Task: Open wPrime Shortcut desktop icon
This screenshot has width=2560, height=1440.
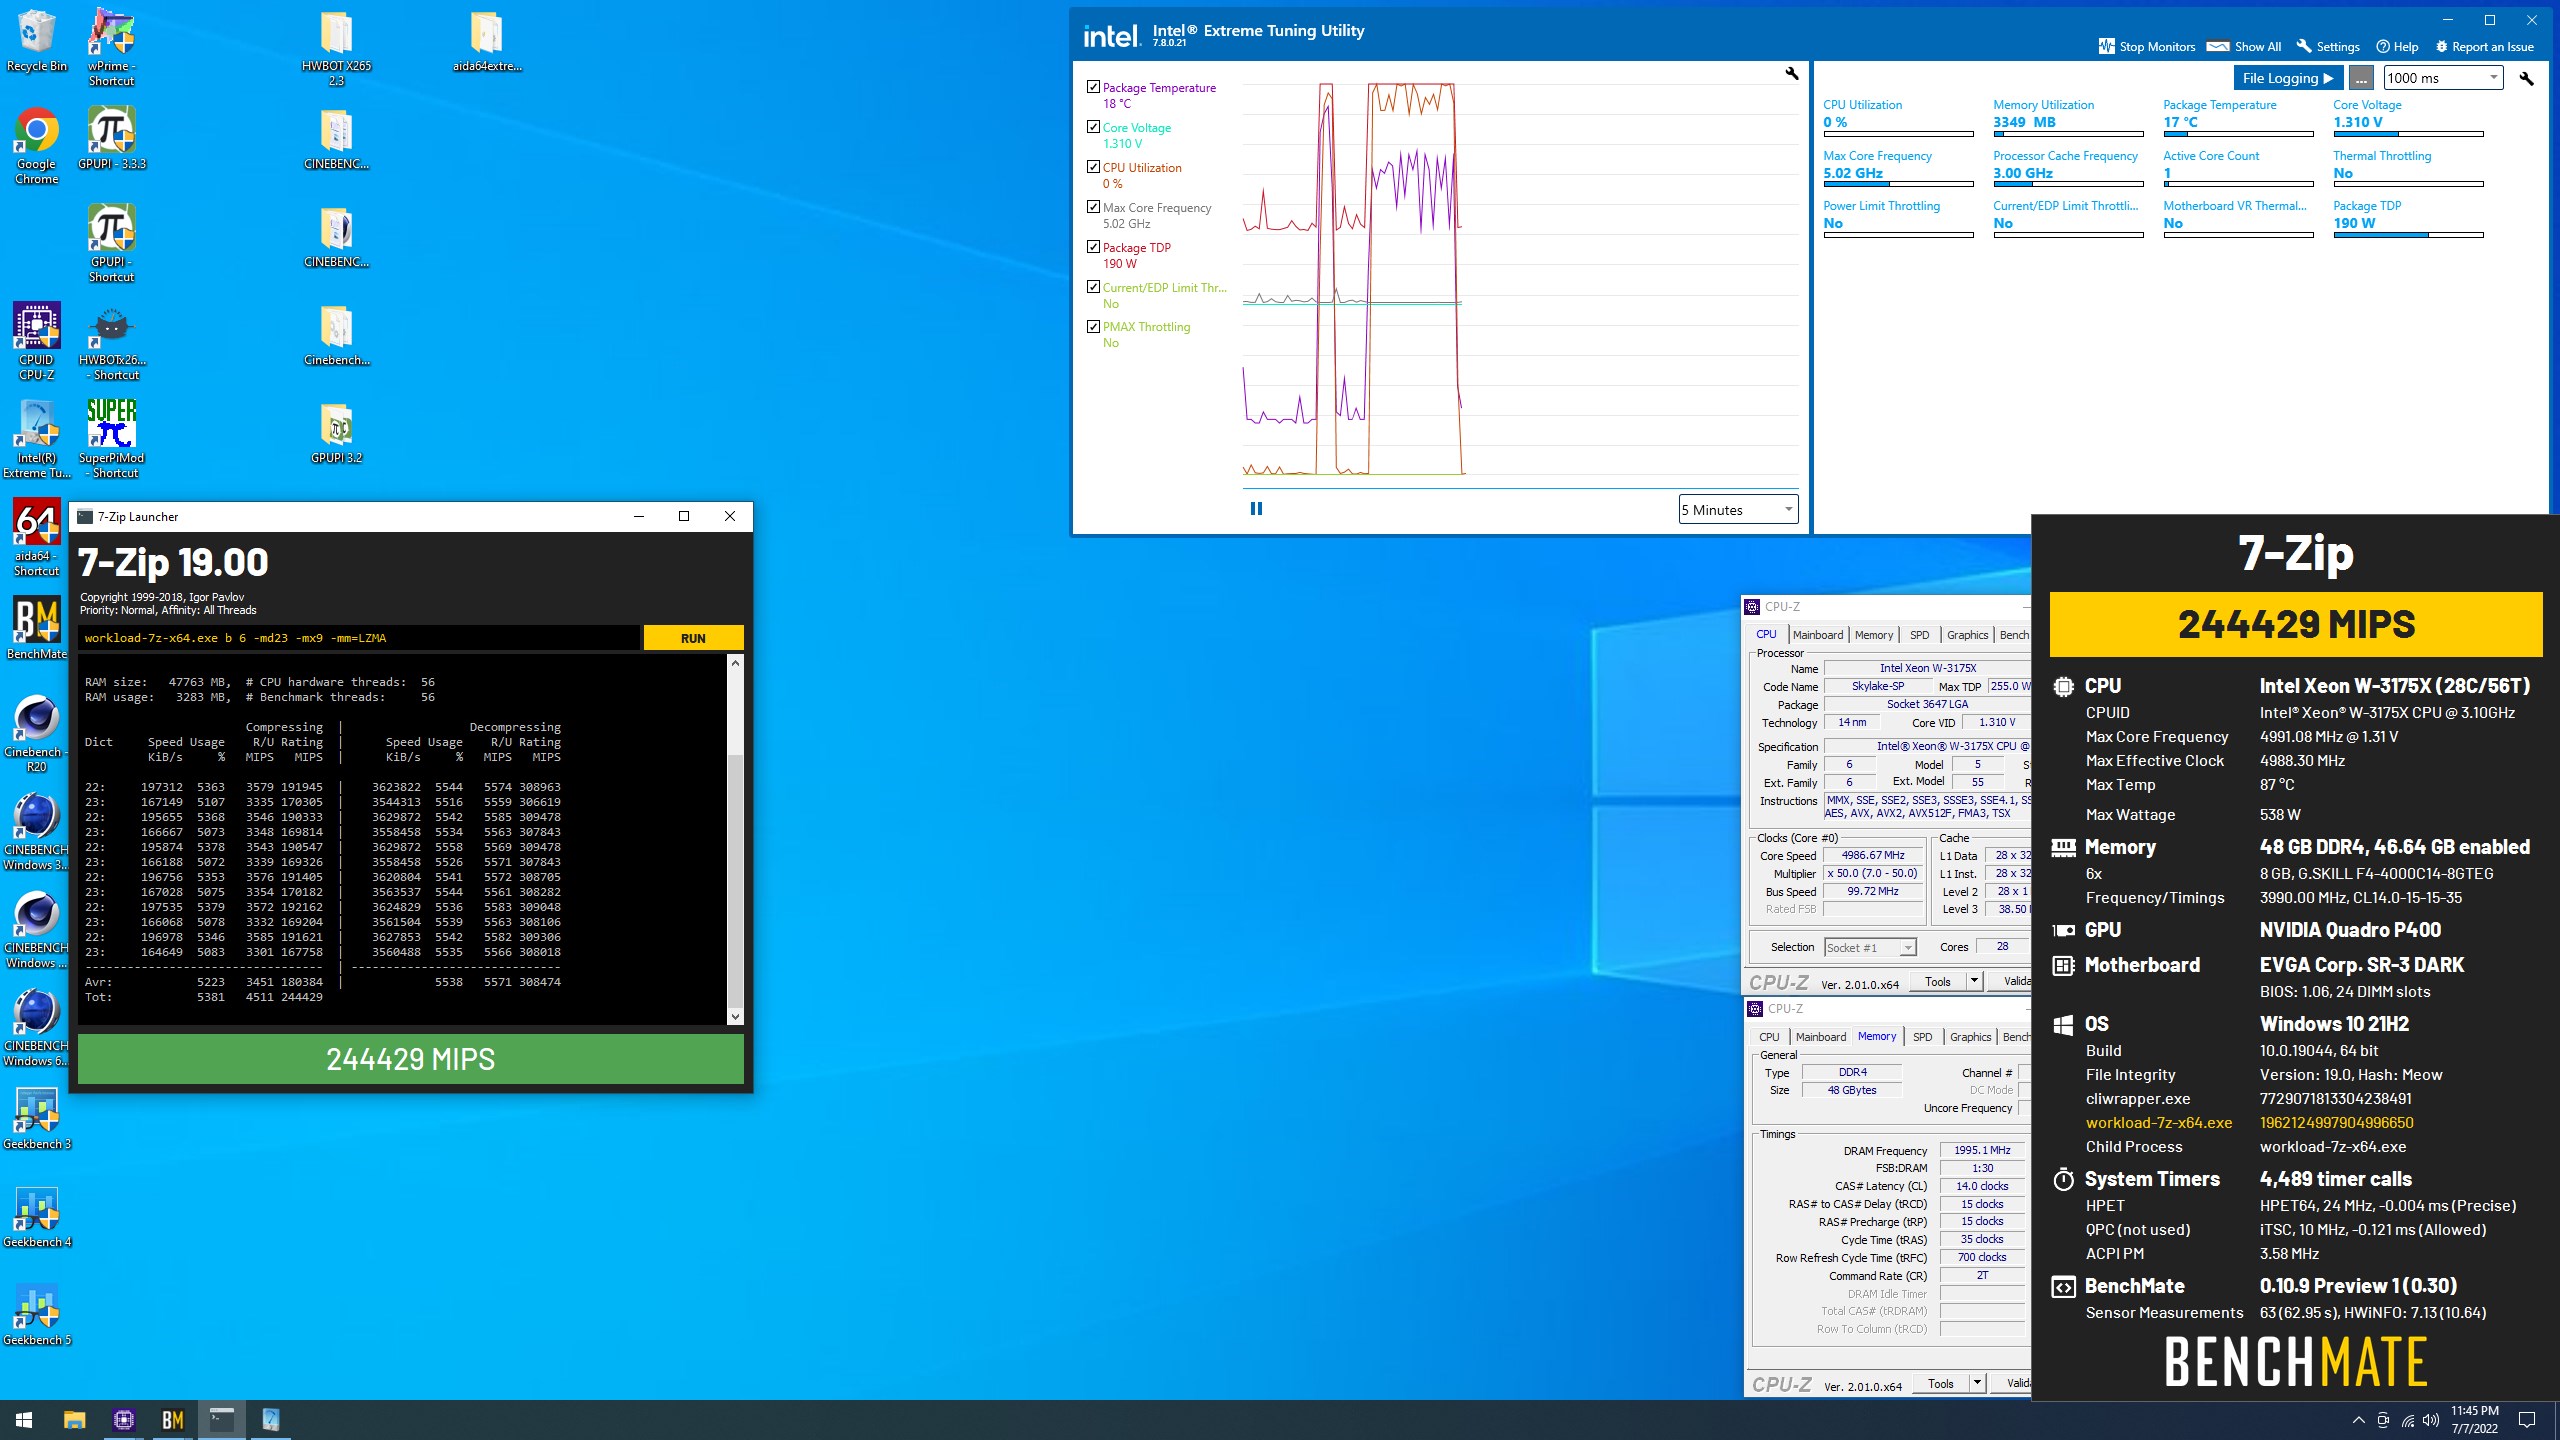Action: [111, 47]
